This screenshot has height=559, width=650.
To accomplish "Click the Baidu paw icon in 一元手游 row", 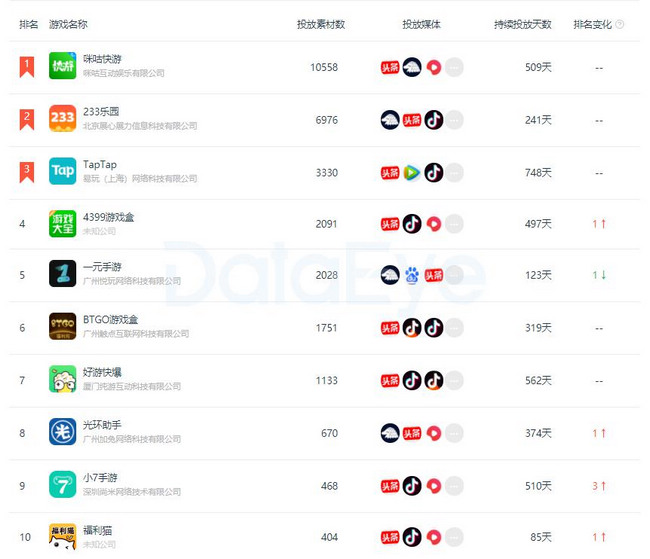I will (x=412, y=275).
